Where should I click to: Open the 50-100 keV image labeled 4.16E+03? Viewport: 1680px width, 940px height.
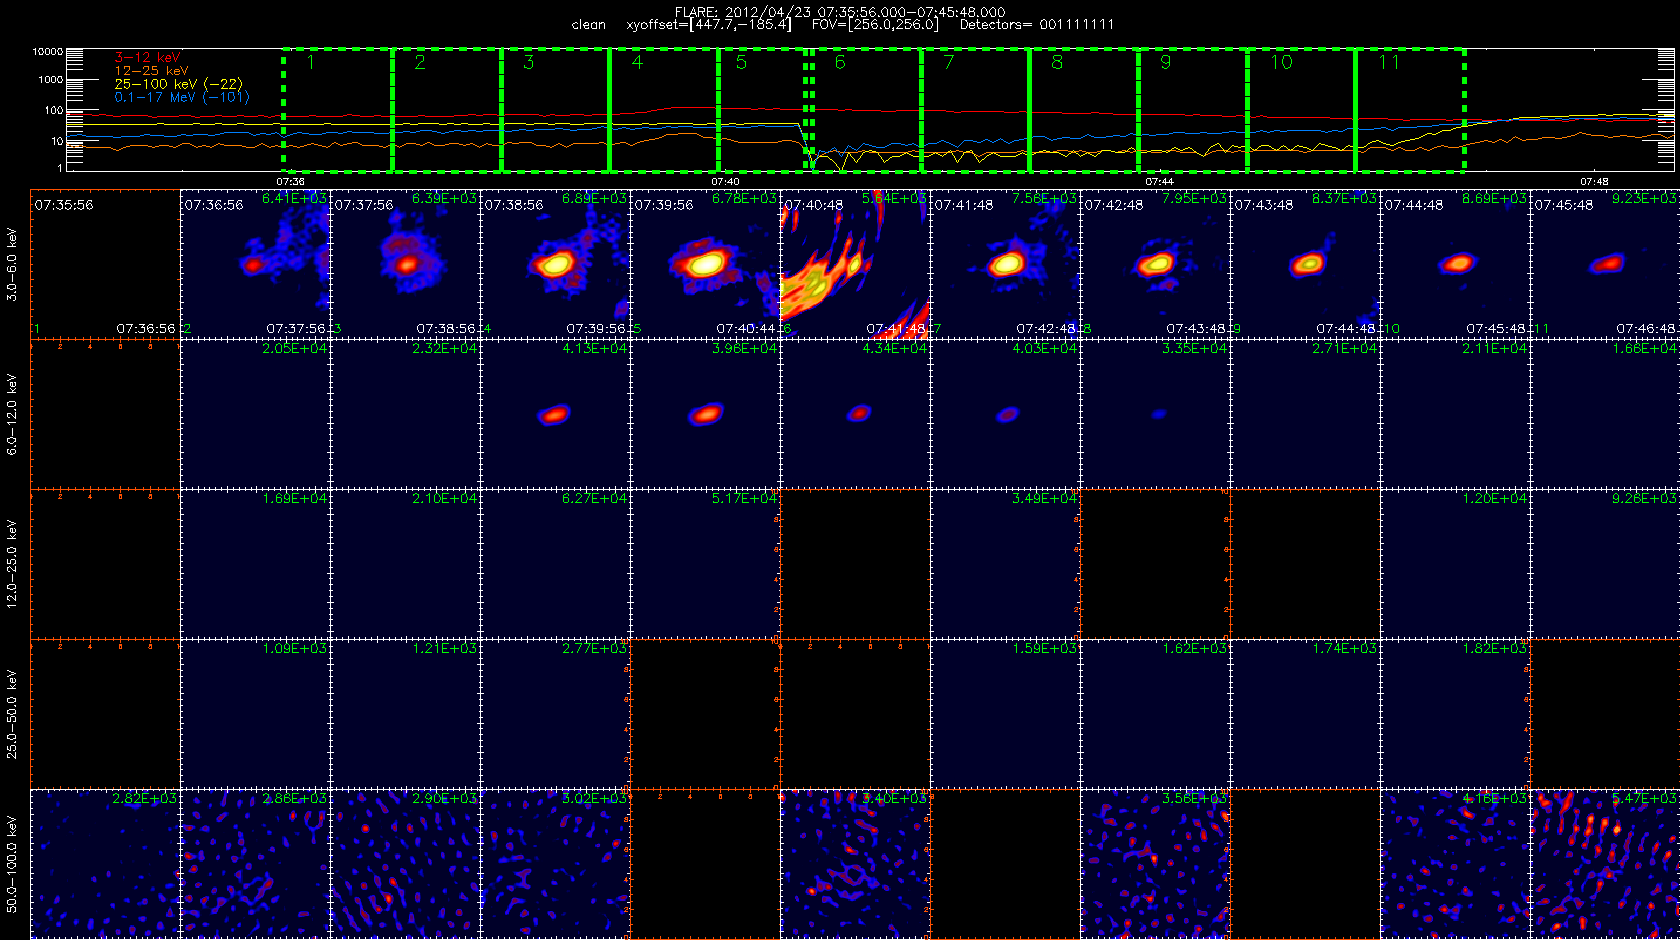(x=1455, y=864)
